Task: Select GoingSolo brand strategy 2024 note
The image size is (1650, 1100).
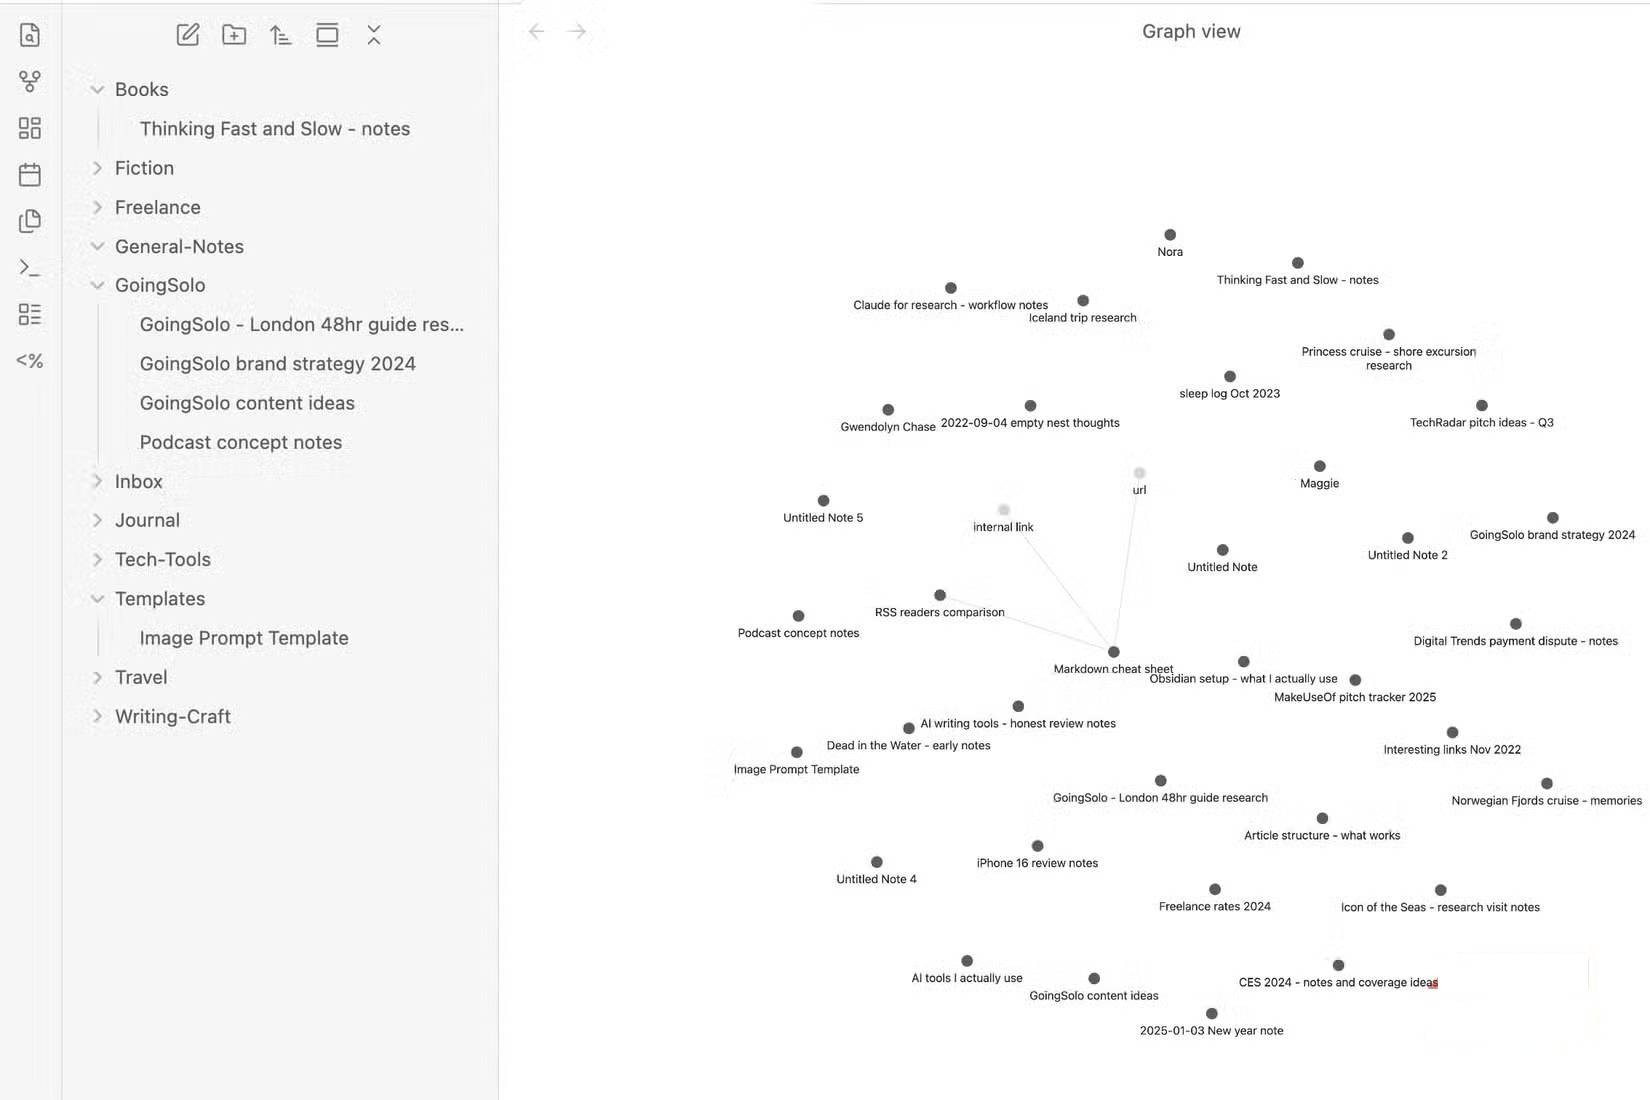Action: pos(277,363)
